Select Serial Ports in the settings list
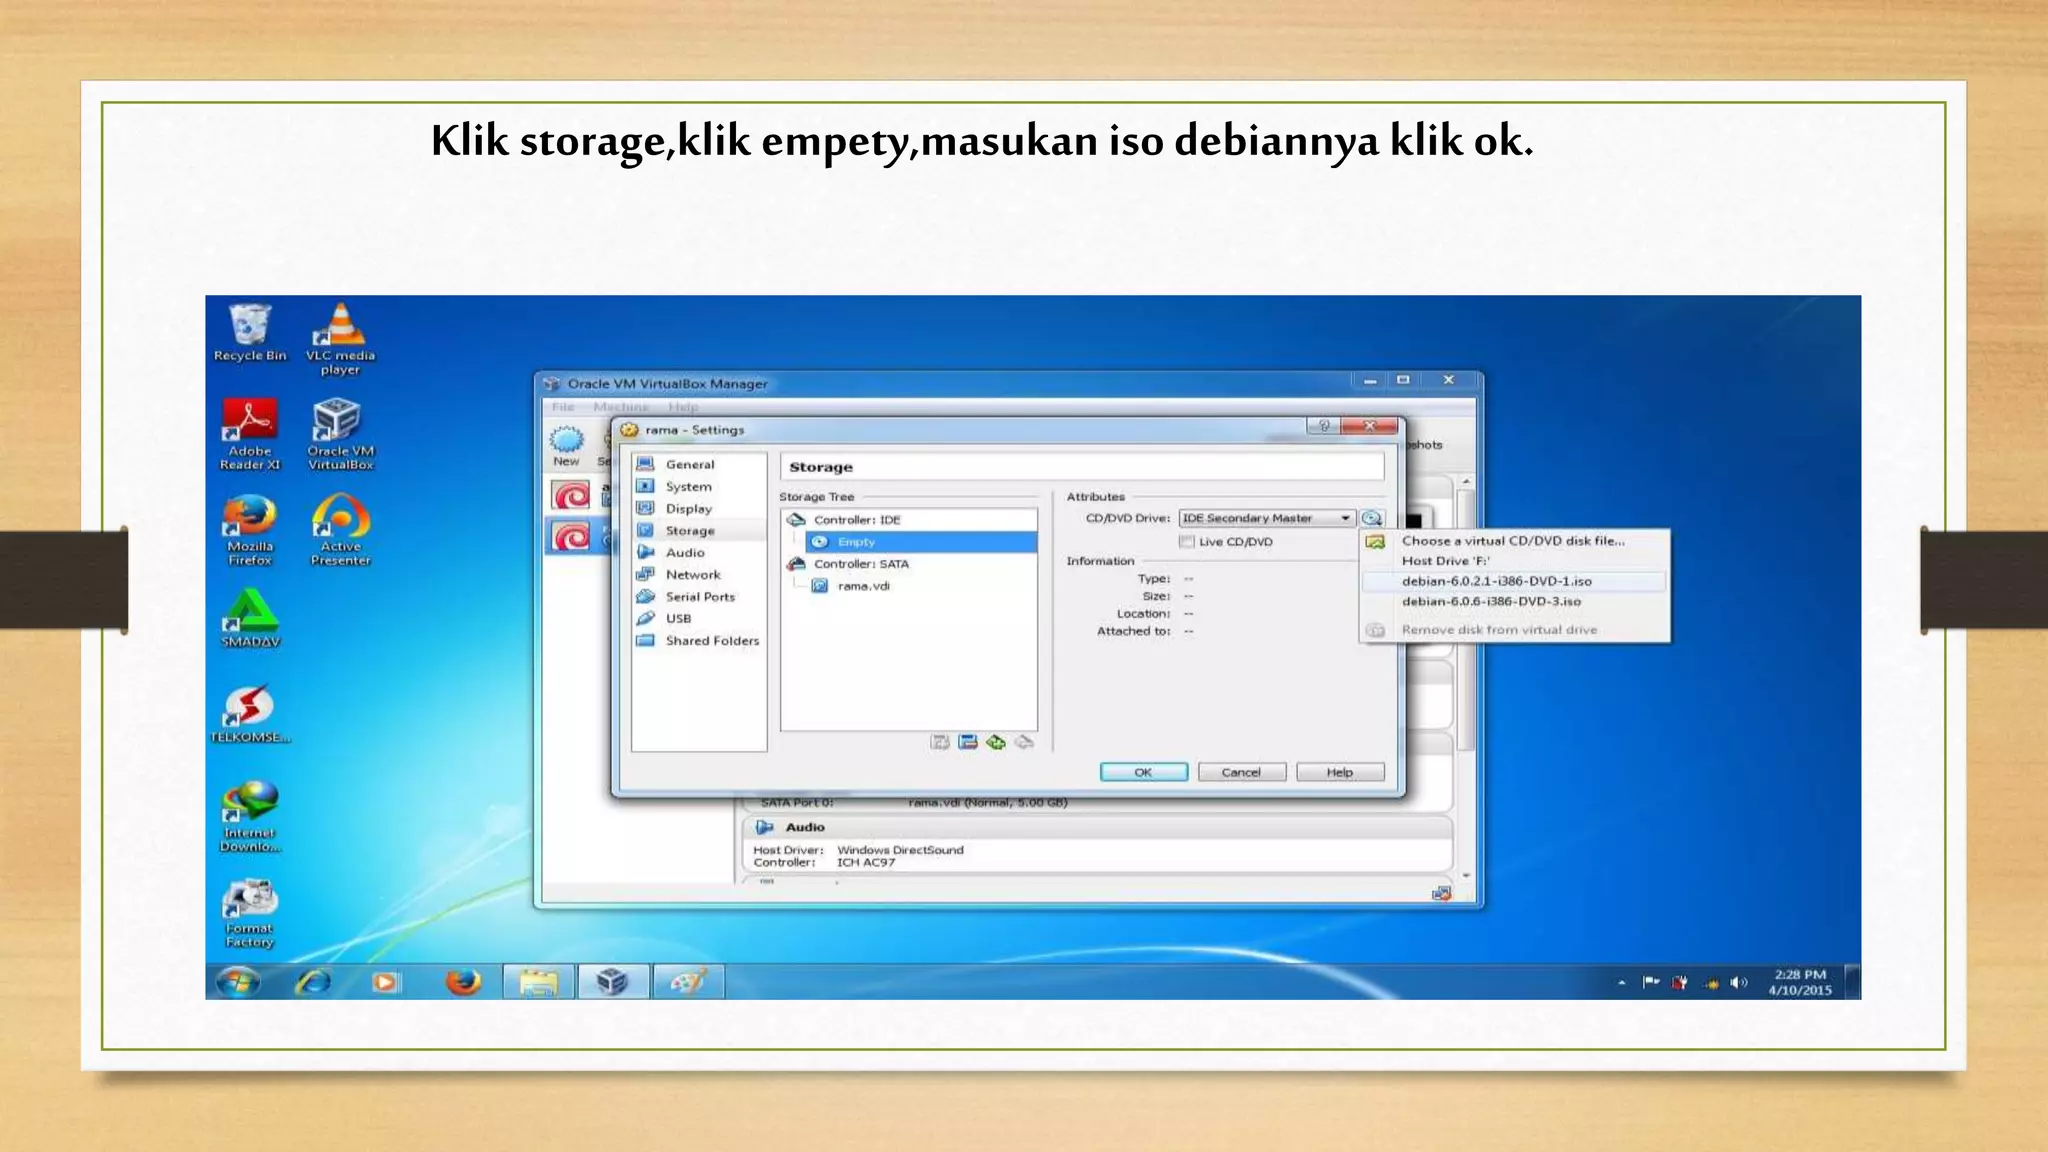This screenshot has height=1152, width=2048. (698, 596)
